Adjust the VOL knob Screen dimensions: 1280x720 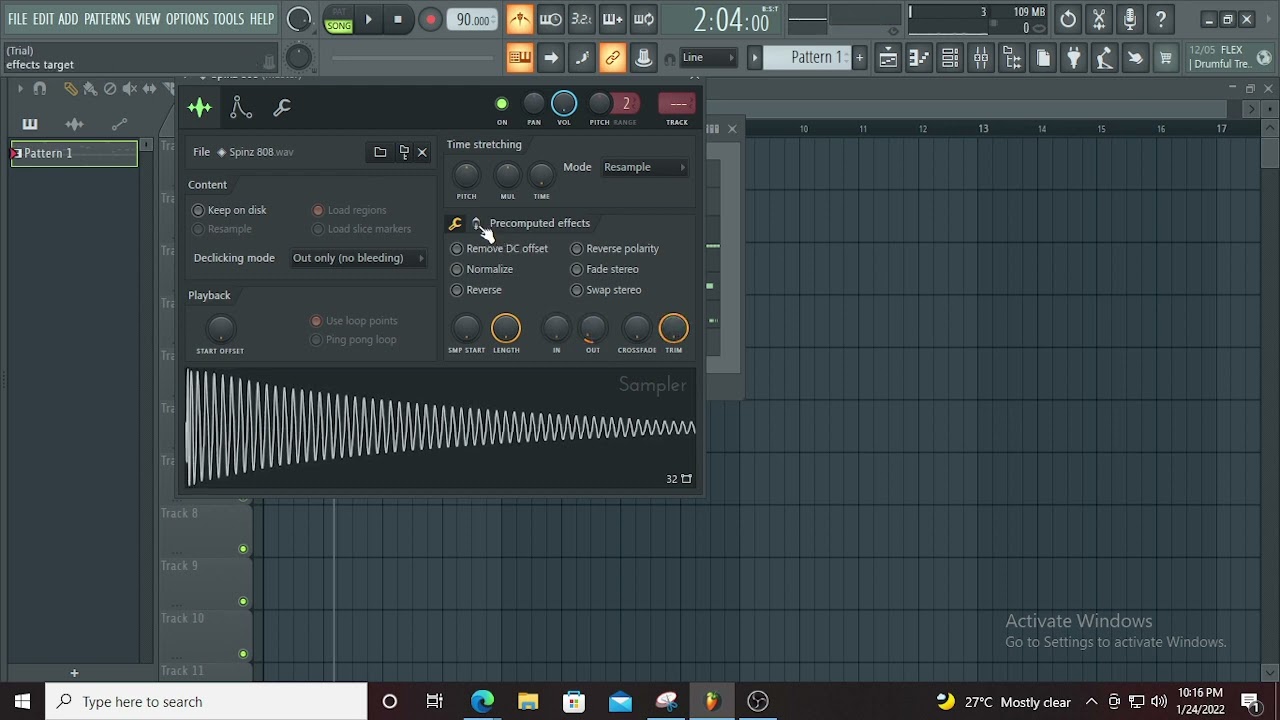tap(564, 103)
